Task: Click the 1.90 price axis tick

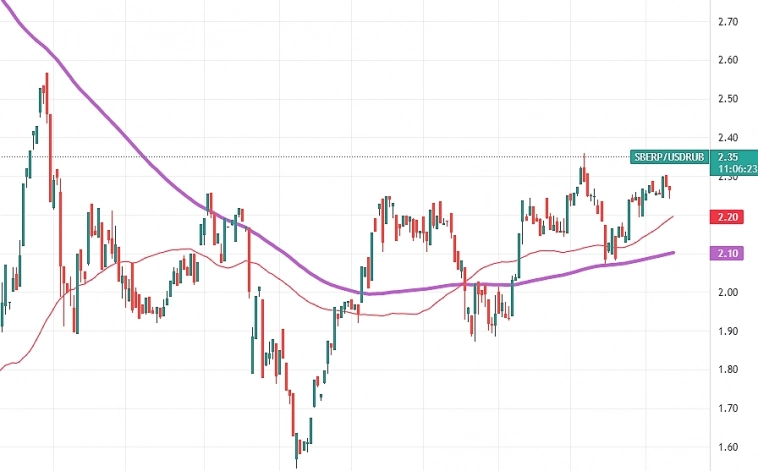Action: click(x=728, y=331)
